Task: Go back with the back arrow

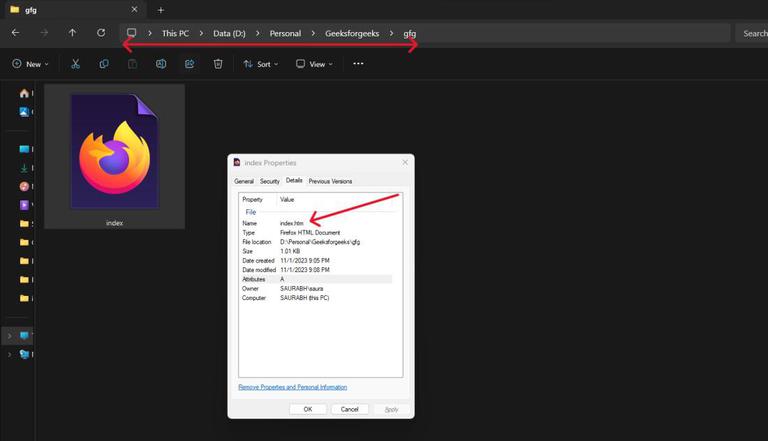Action: tap(16, 33)
